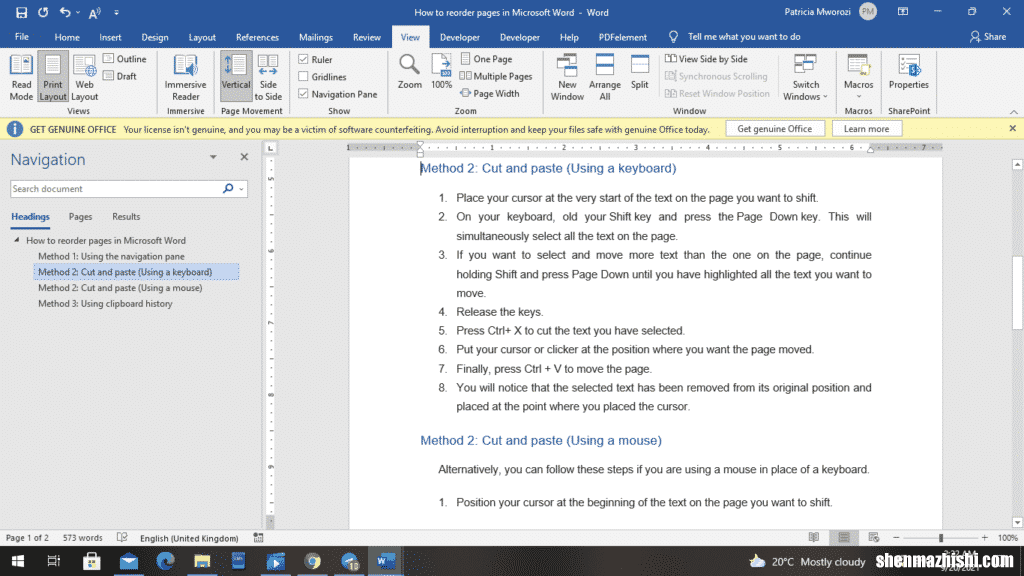Open a New Window

pos(567,77)
